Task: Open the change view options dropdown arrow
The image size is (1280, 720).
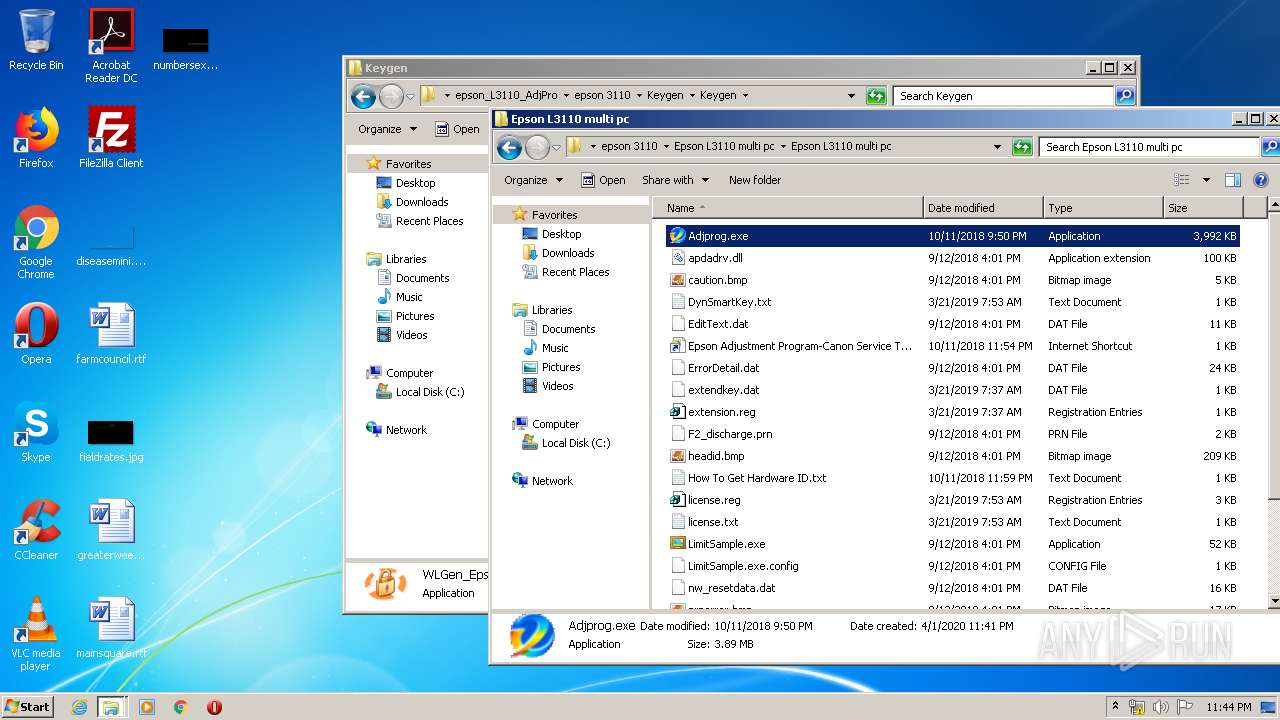Action: click(x=1206, y=180)
